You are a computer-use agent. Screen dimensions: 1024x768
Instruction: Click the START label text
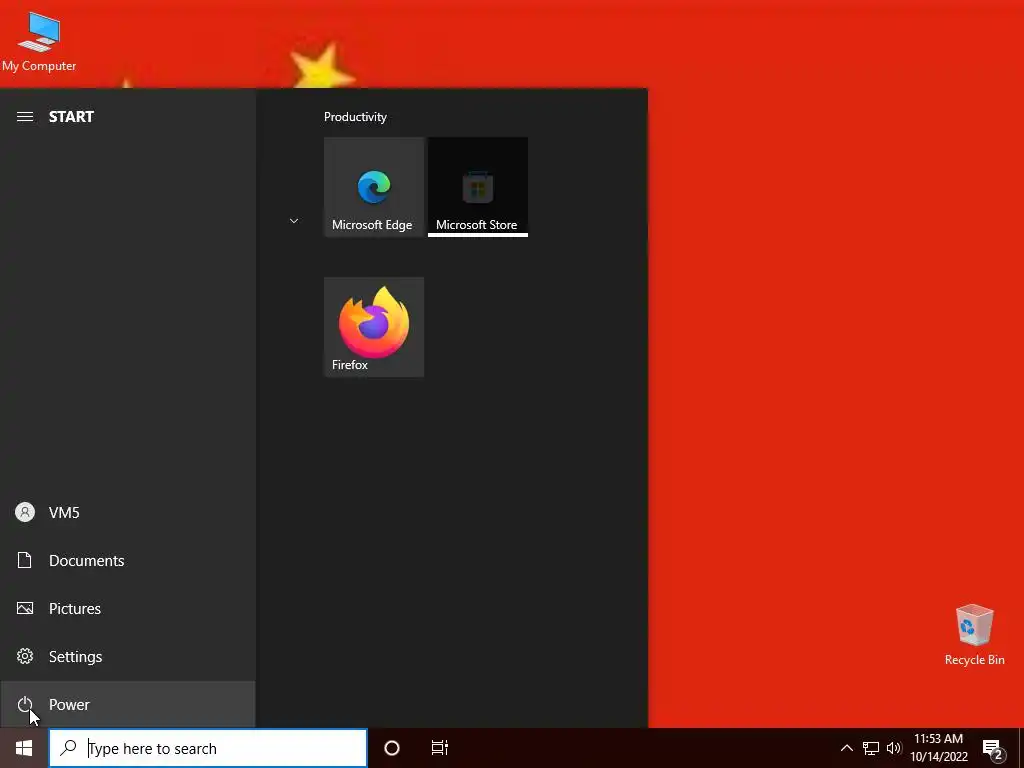point(71,117)
